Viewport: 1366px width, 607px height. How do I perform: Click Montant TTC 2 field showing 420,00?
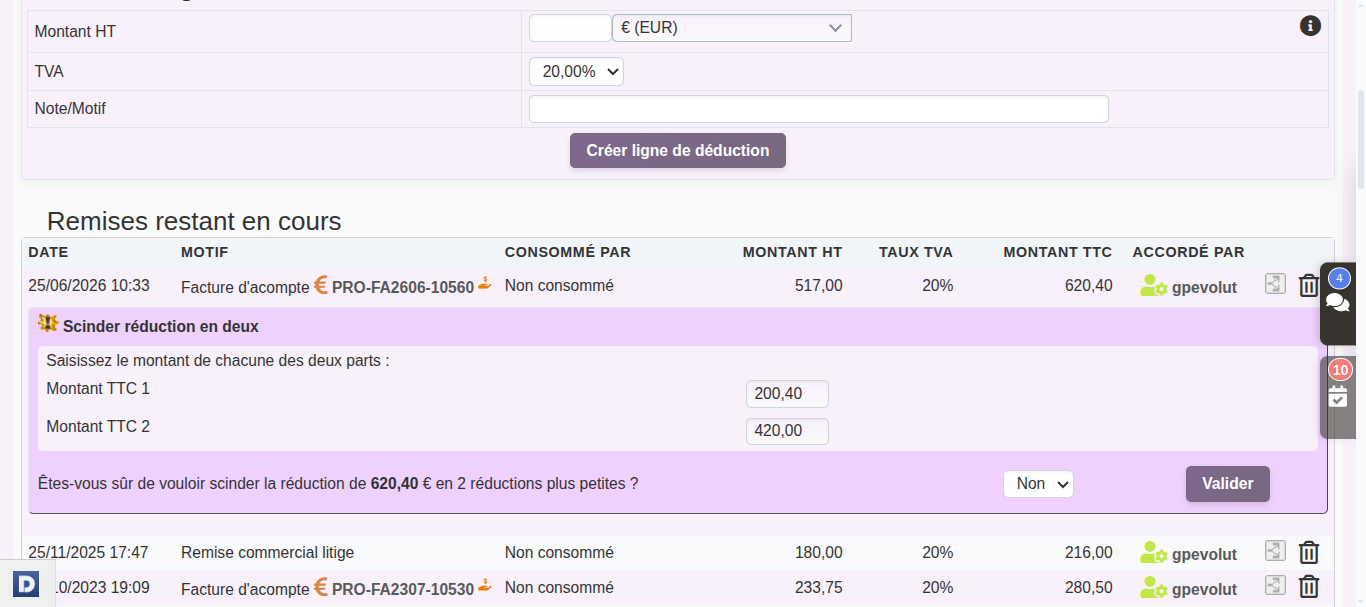pyautogui.click(x=787, y=431)
